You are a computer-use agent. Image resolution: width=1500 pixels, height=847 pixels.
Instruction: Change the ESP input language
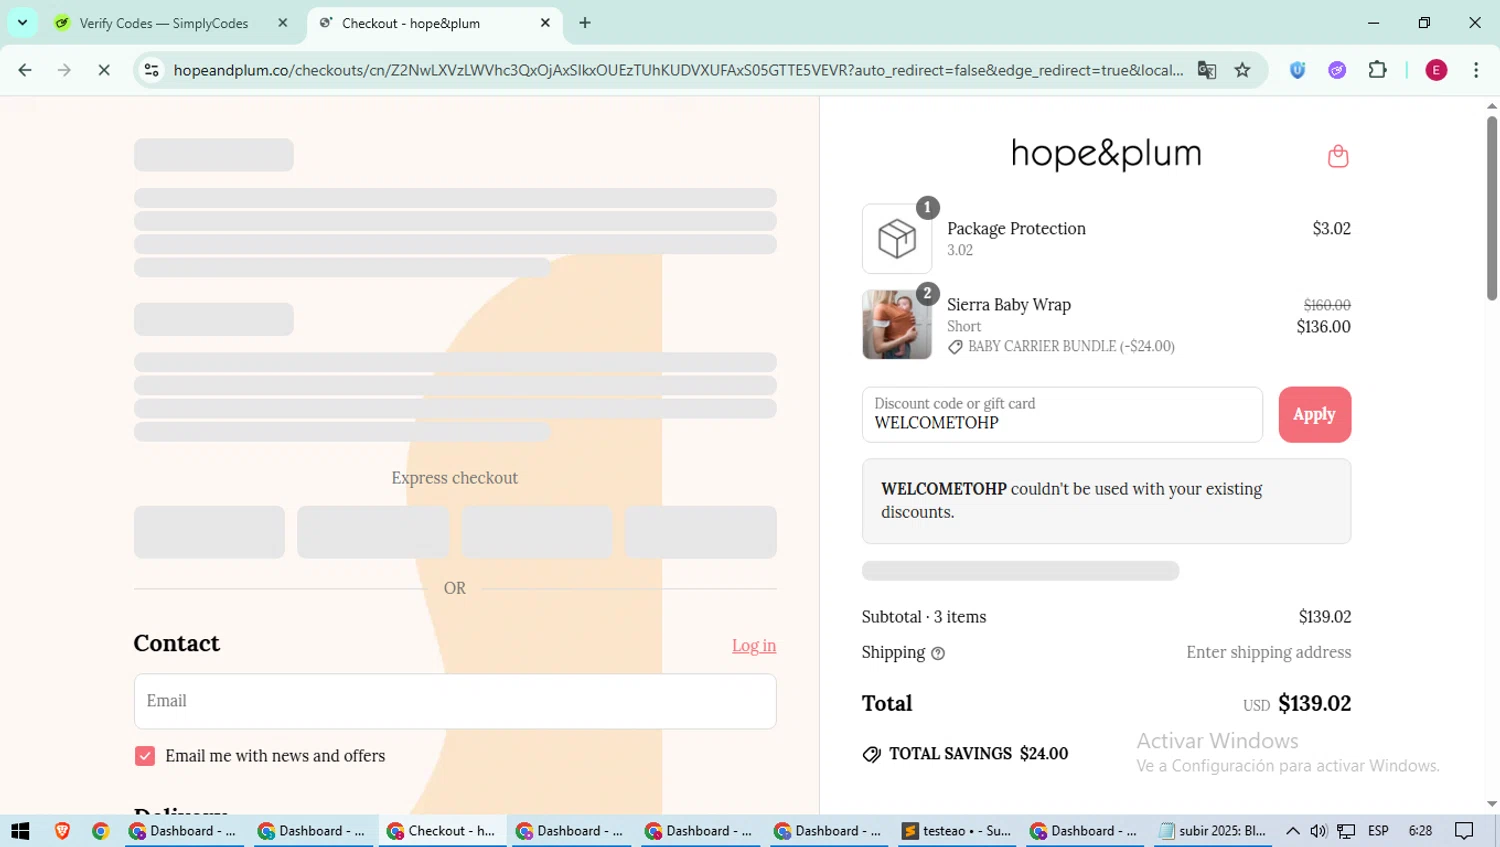(x=1378, y=831)
